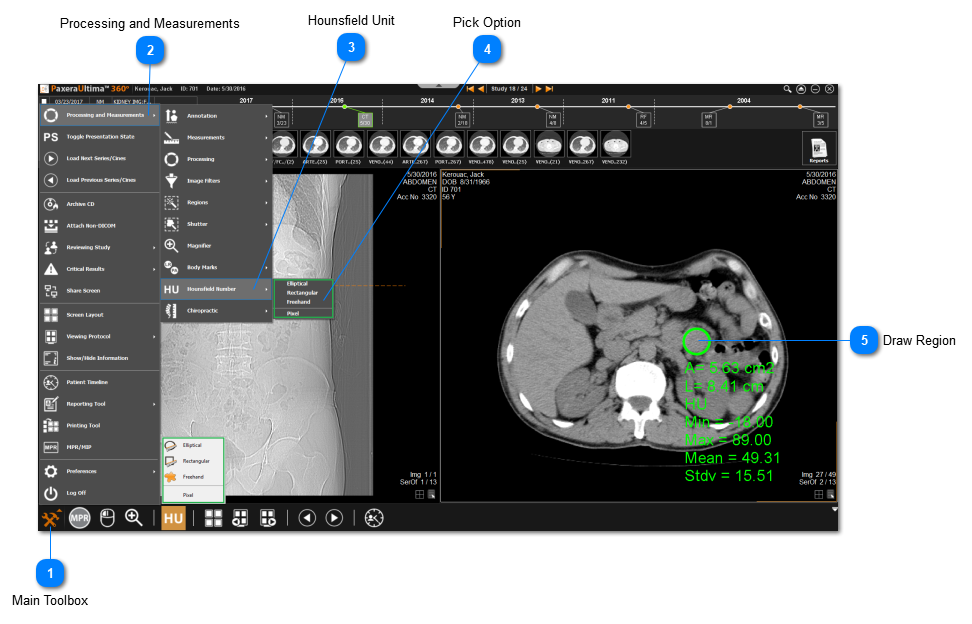Select the HU tool in bottom toolbar
Screen dimensions: 972x624
tap(174, 518)
